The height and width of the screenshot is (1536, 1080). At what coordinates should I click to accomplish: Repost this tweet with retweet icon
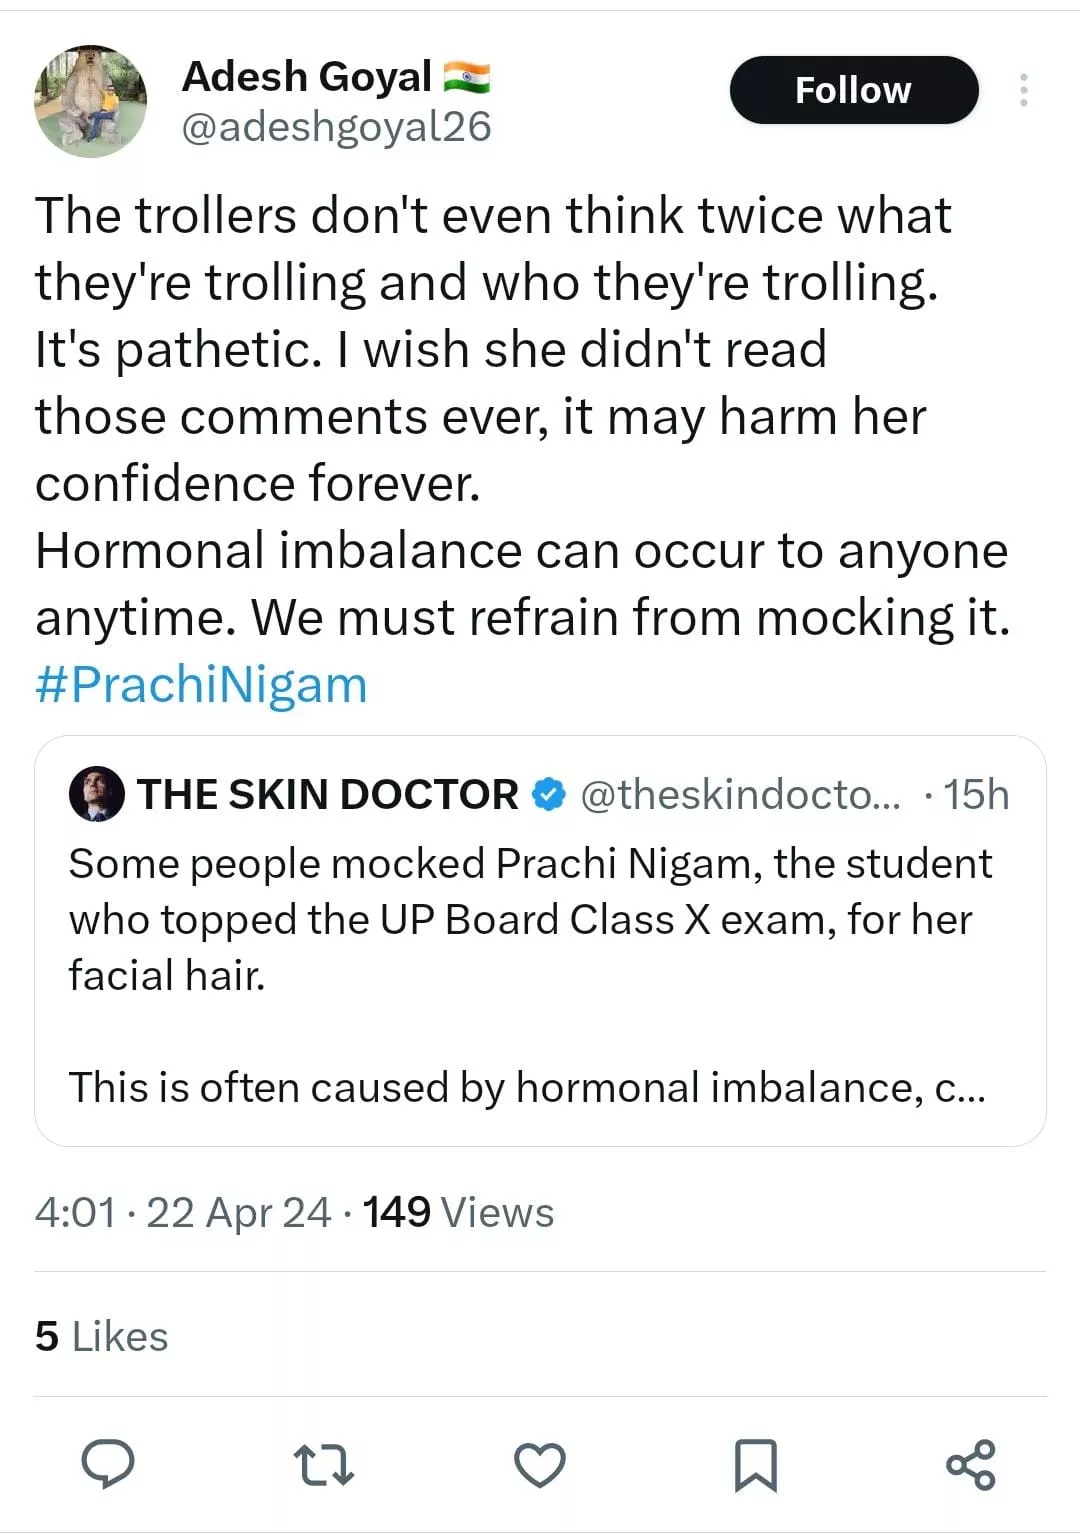pyautogui.click(x=324, y=1465)
